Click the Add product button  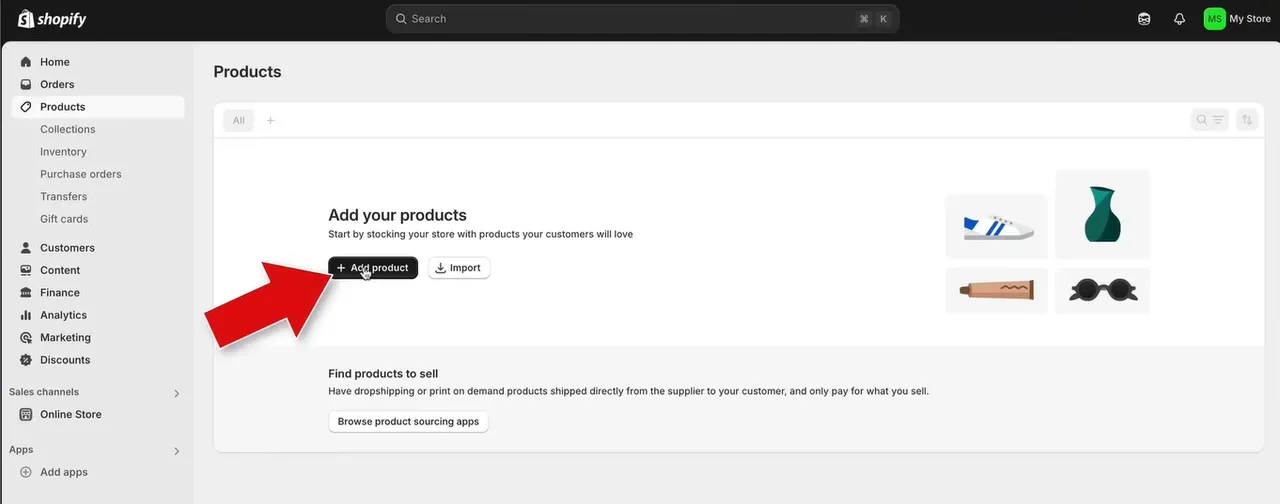373,268
